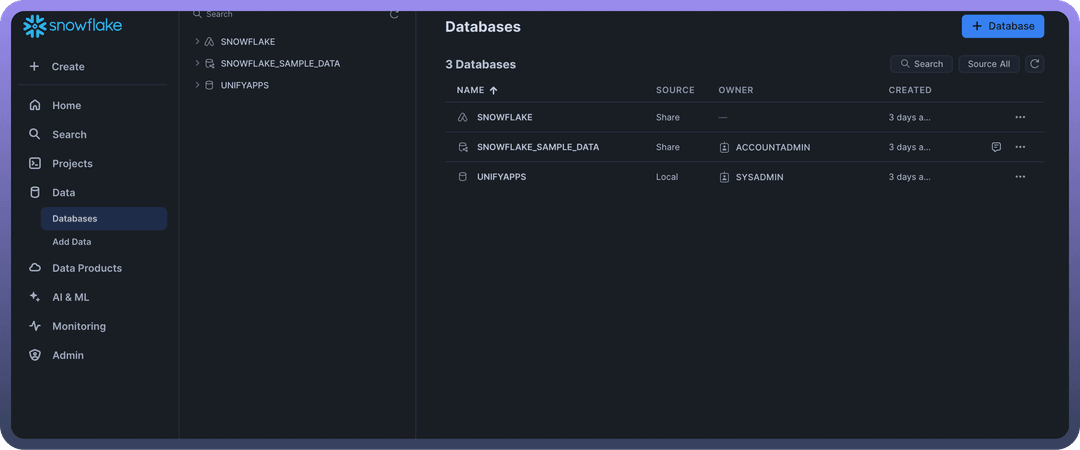Open more options for SNOWFLAKE_SAMPLE_DATA row
This screenshot has height=450, width=1080.
tap(1020, 147)
